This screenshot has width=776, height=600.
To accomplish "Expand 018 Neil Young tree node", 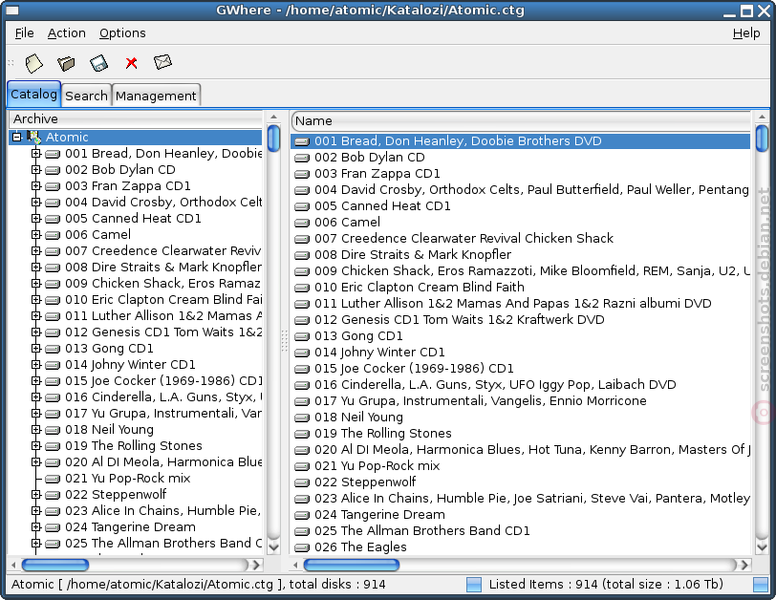I will [36, 429].
